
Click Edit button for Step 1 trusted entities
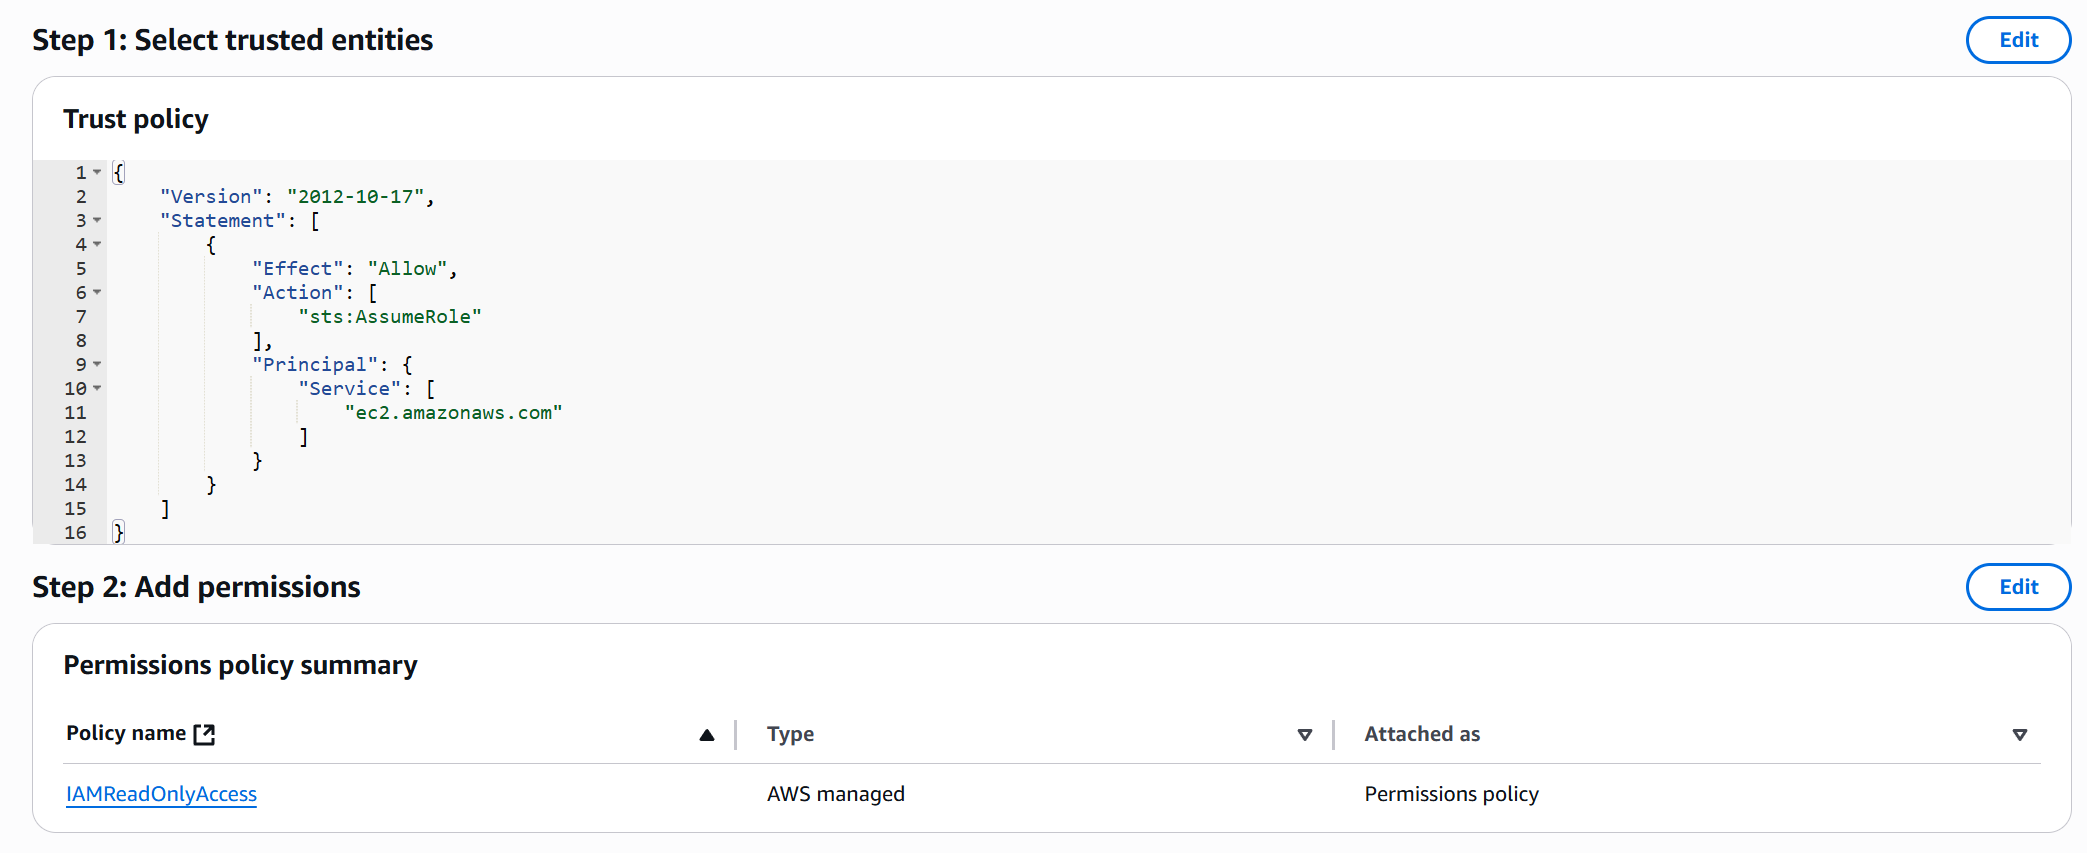tap(2017, 40)
